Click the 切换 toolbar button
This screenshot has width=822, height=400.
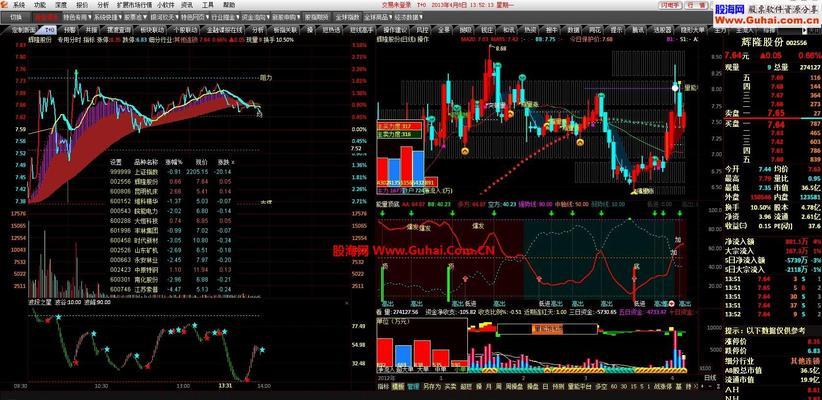click(x=16, y=17)
